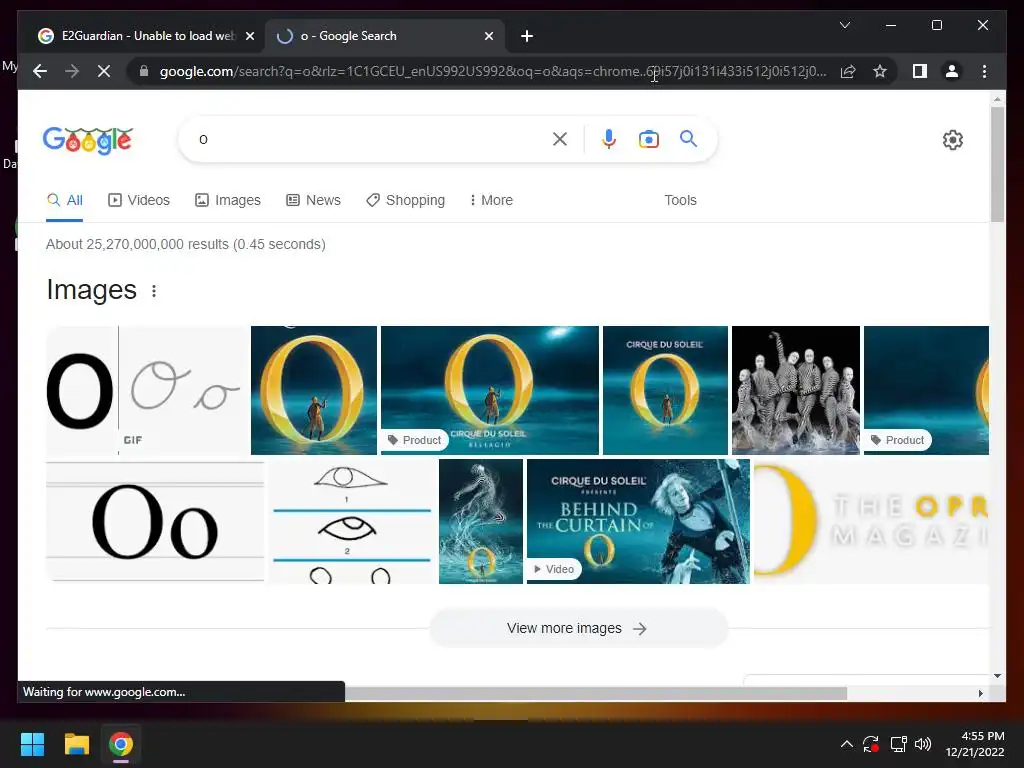
Task: Switch to News results
Action: tap(313, 200)
